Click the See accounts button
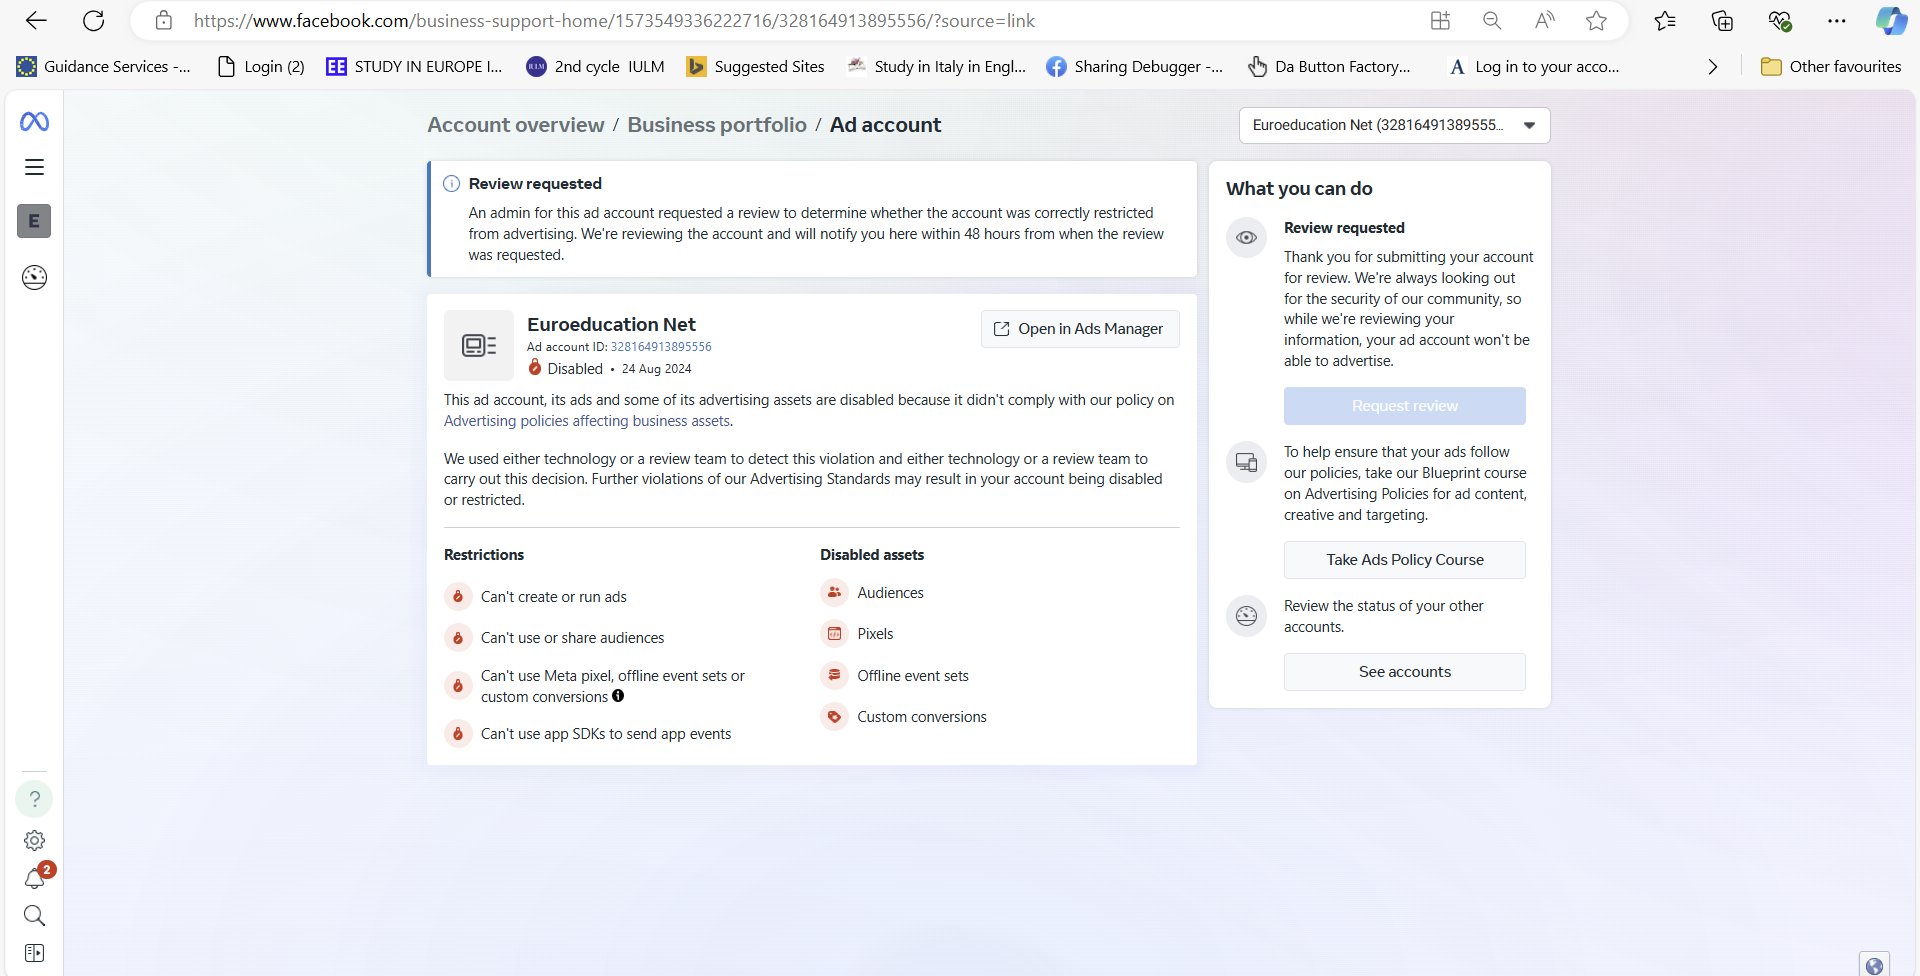 pos(1404,672)
